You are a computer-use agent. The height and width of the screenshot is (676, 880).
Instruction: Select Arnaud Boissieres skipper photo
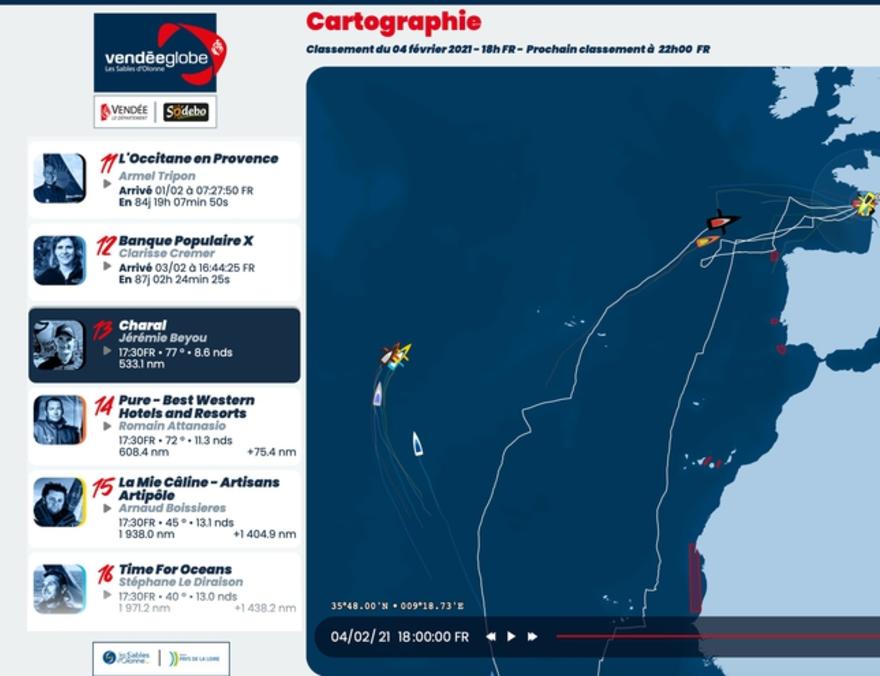(x=59, y=502)
